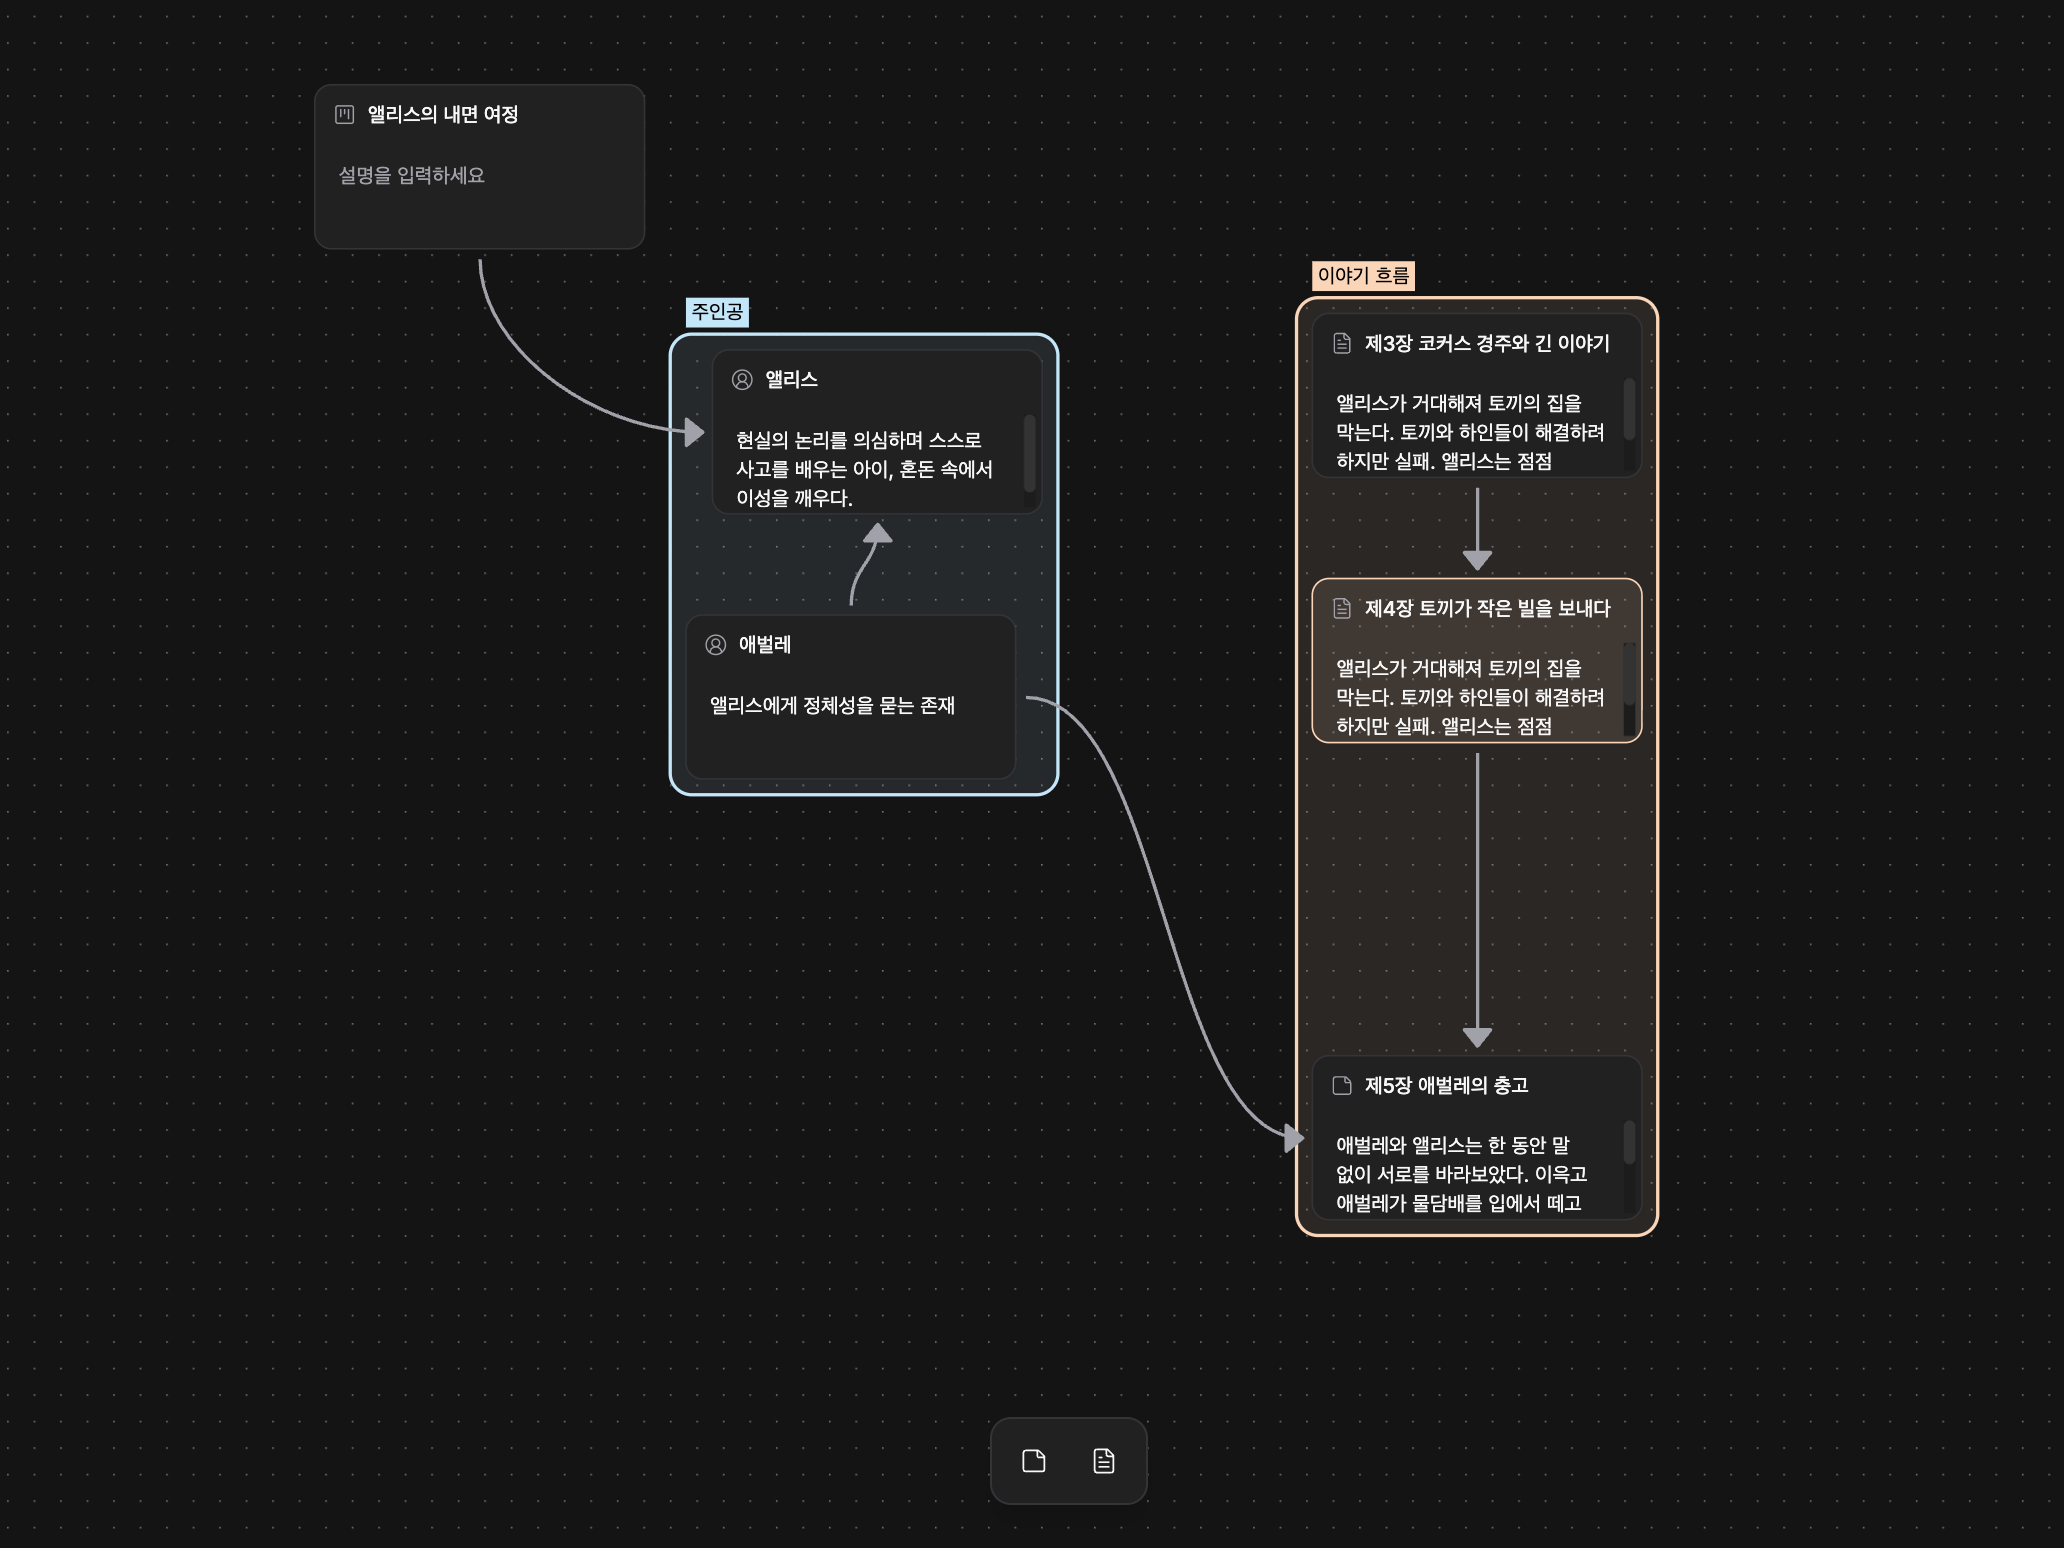Click the person icon next to 앨리스
Image resolution: width=2064 pixels, height=1548 pixels.
[x=742, y=380]
